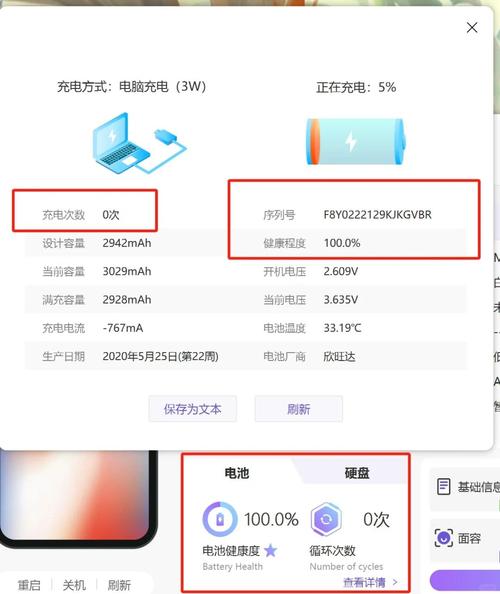
Task: Click 充电方式 电脑充电 (3W) text
Action: tap(131, 86)
